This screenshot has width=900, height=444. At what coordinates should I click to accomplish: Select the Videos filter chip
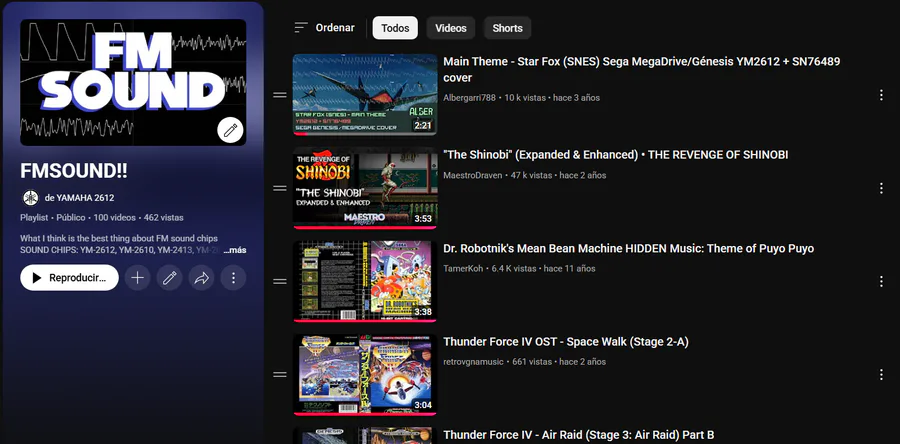(451, 28)
